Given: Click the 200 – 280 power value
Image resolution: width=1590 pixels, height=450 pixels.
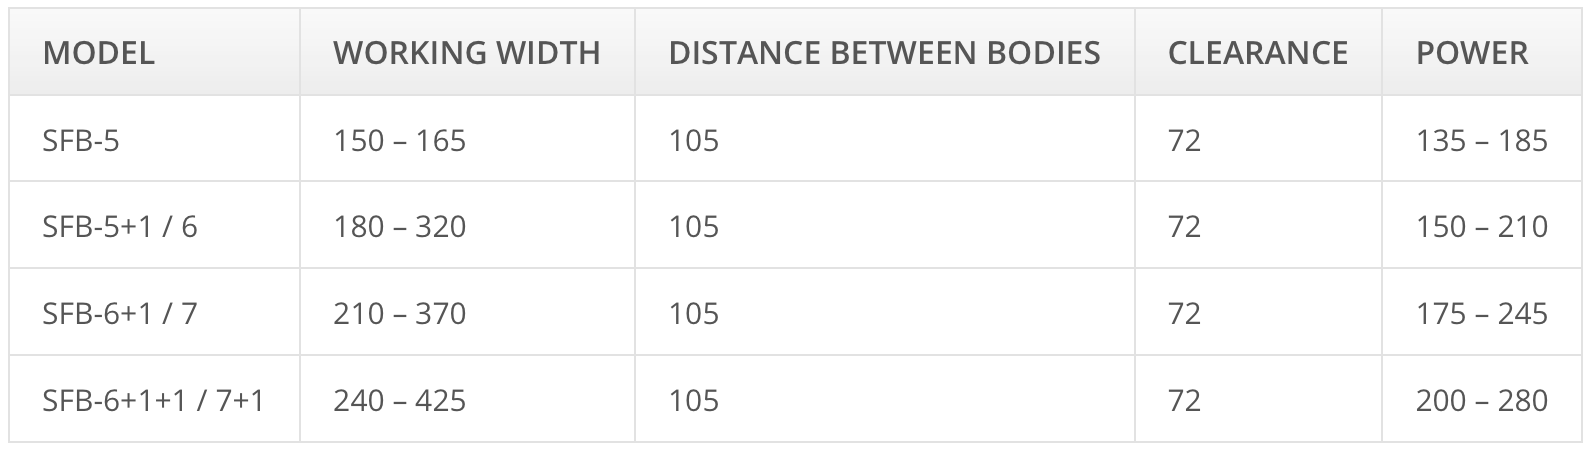Looking at the screenshot, I should tap(1481, 401).
